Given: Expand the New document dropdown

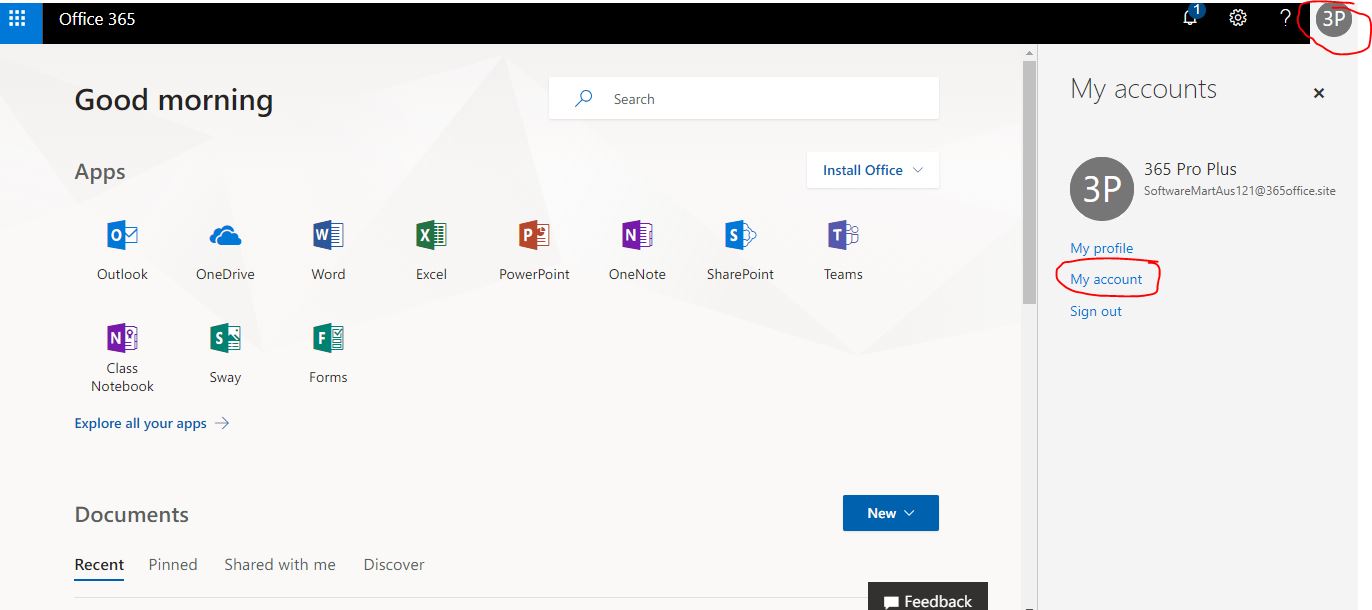Looking at the screenshot, I should (891, 513).
